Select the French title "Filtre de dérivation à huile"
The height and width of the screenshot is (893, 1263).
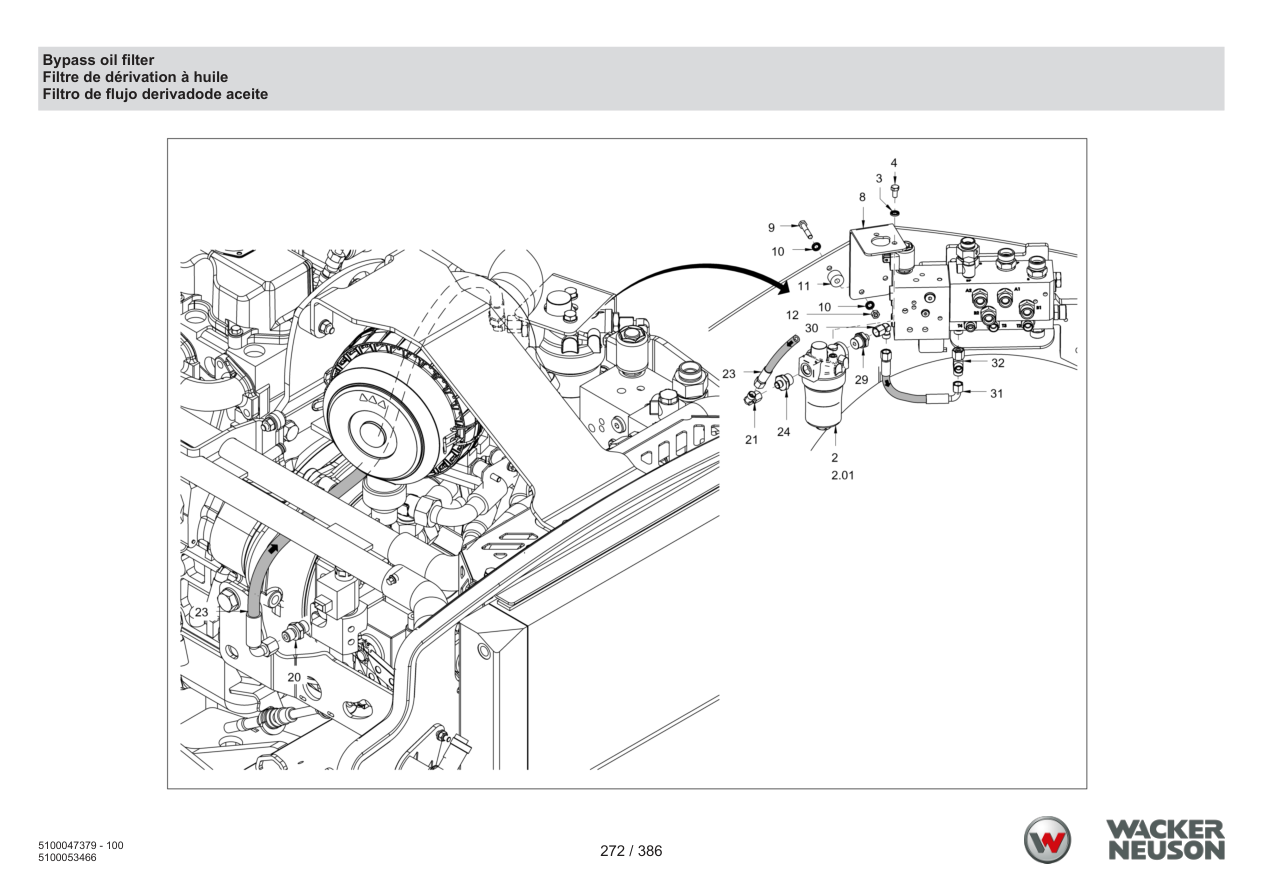point(135,77)
